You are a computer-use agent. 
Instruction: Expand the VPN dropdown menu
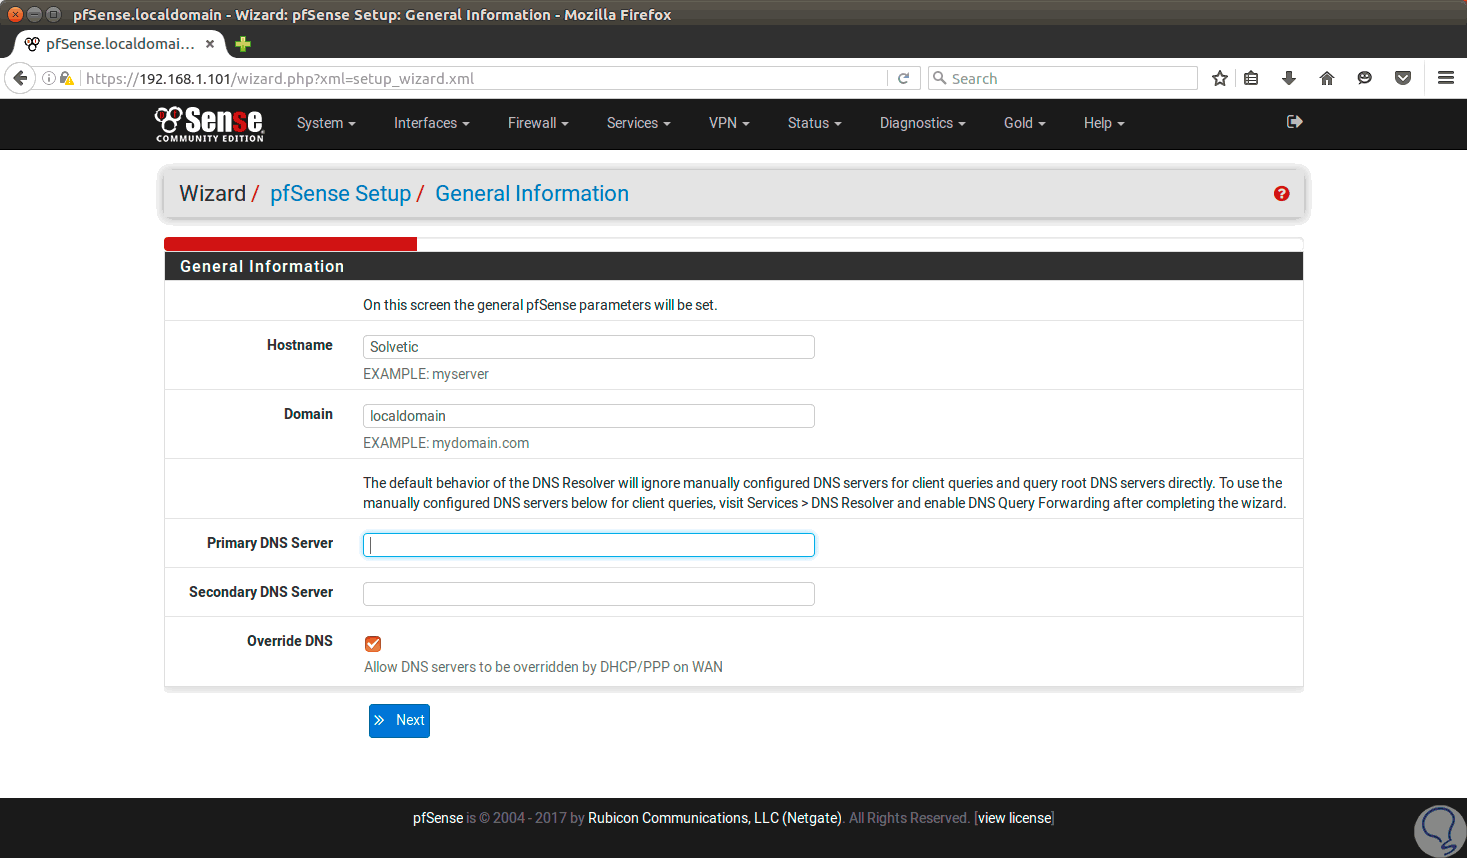(x=729, y=123)
